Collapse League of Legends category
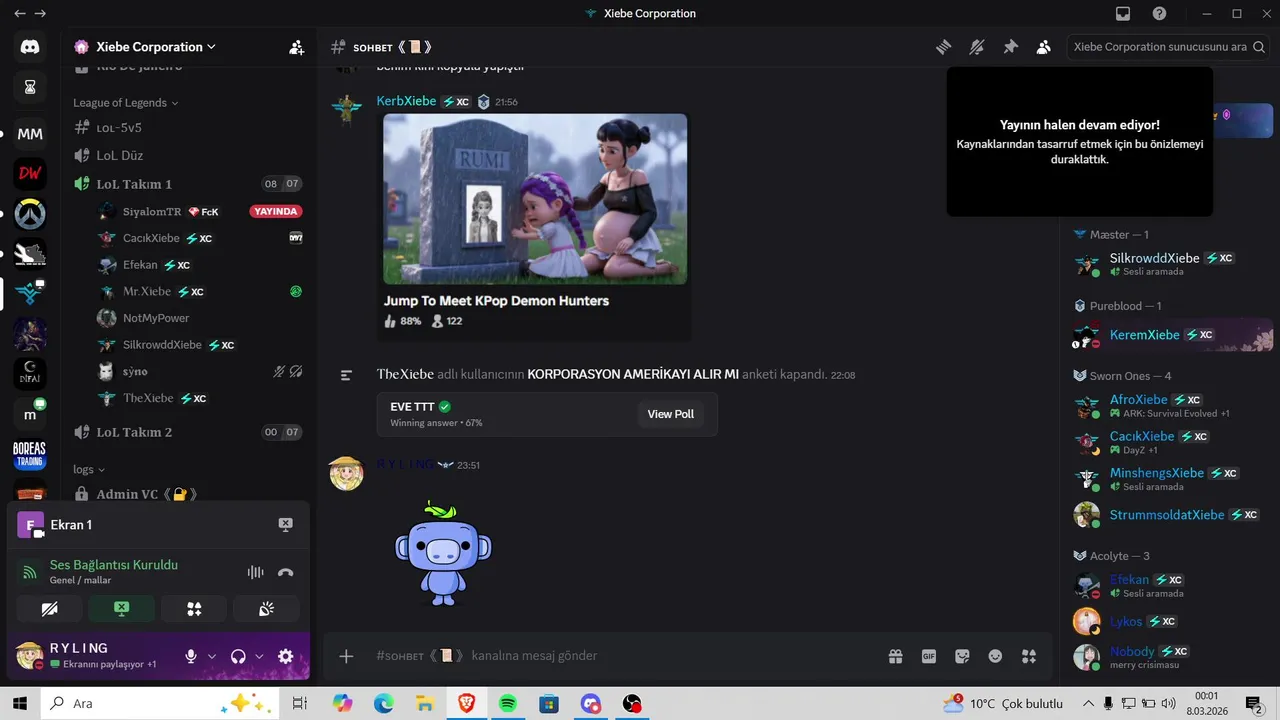1280x720 pixels. tap(125, 102)
